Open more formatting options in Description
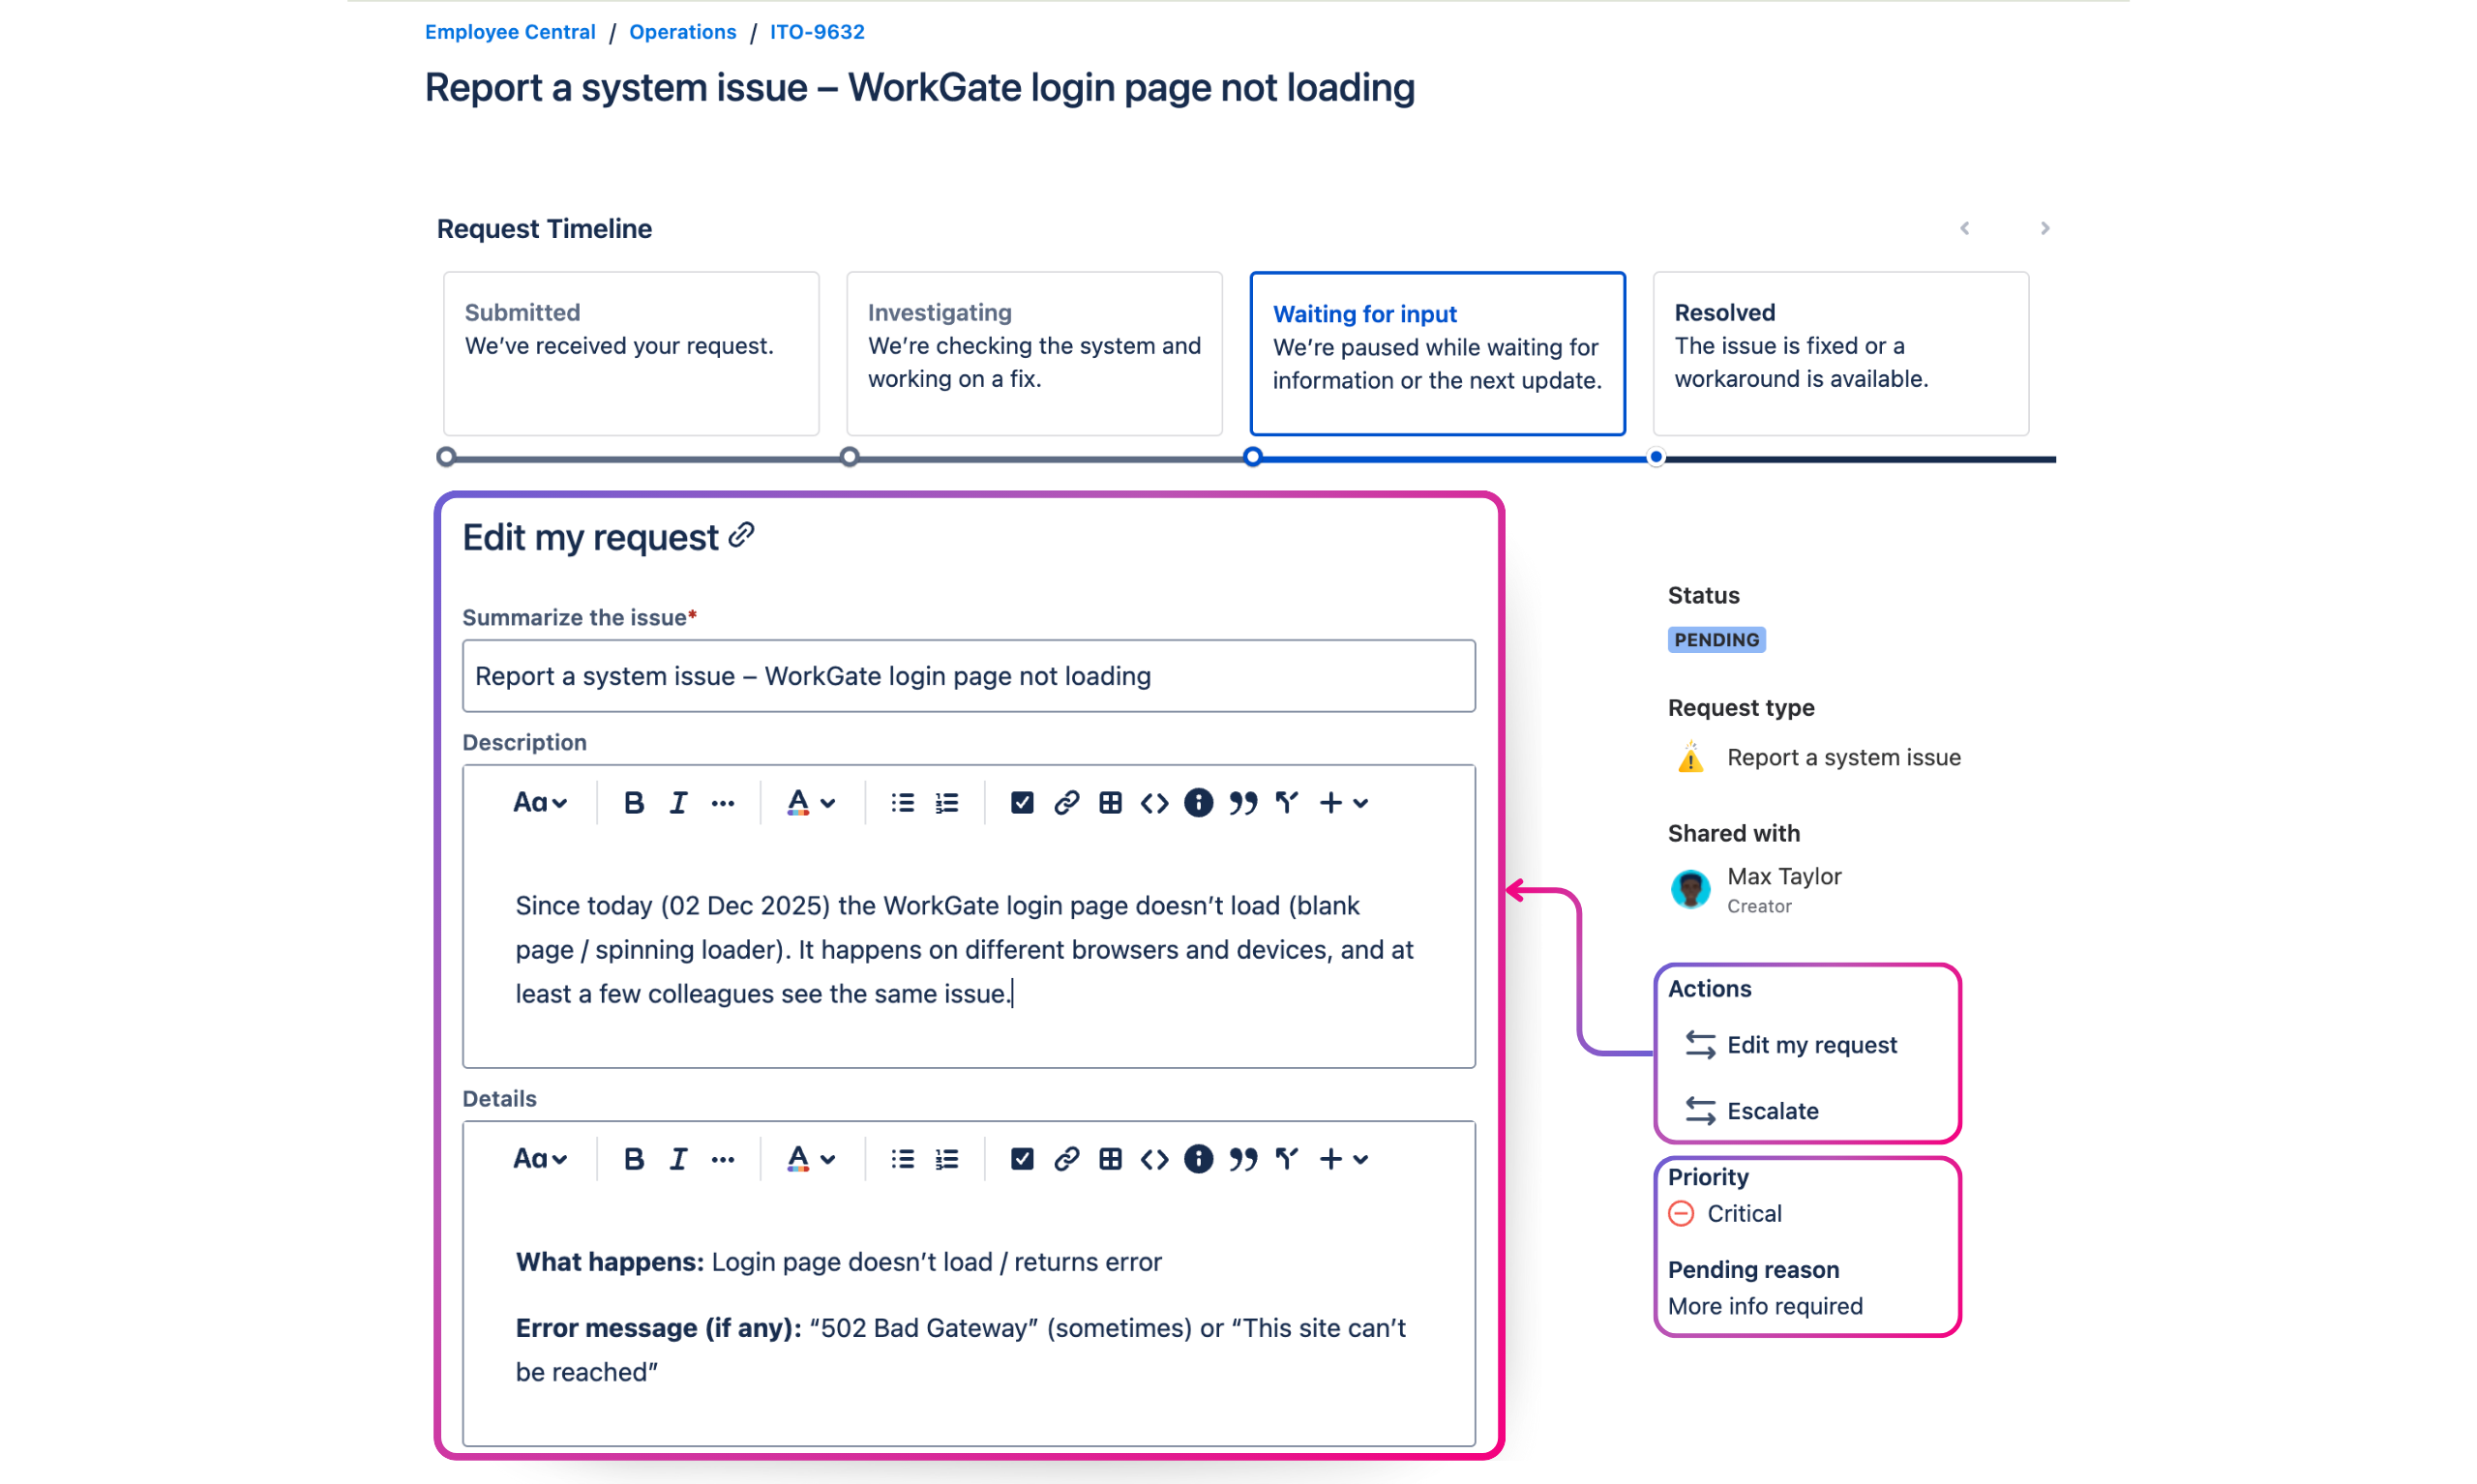Viewport: 2477px width, 1484px height. 723,803
